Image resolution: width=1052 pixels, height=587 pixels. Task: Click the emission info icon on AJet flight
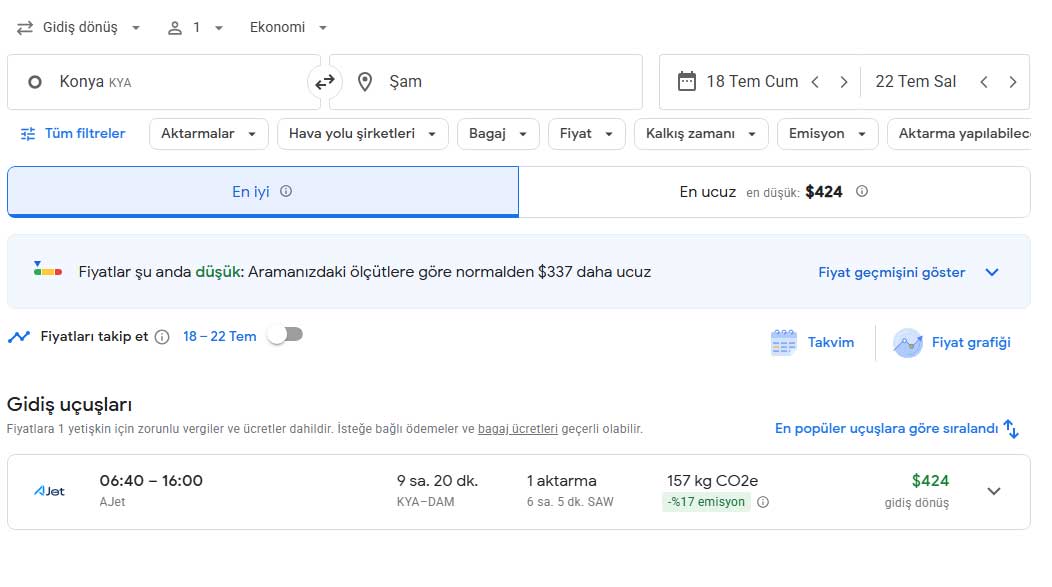(763, 502)
